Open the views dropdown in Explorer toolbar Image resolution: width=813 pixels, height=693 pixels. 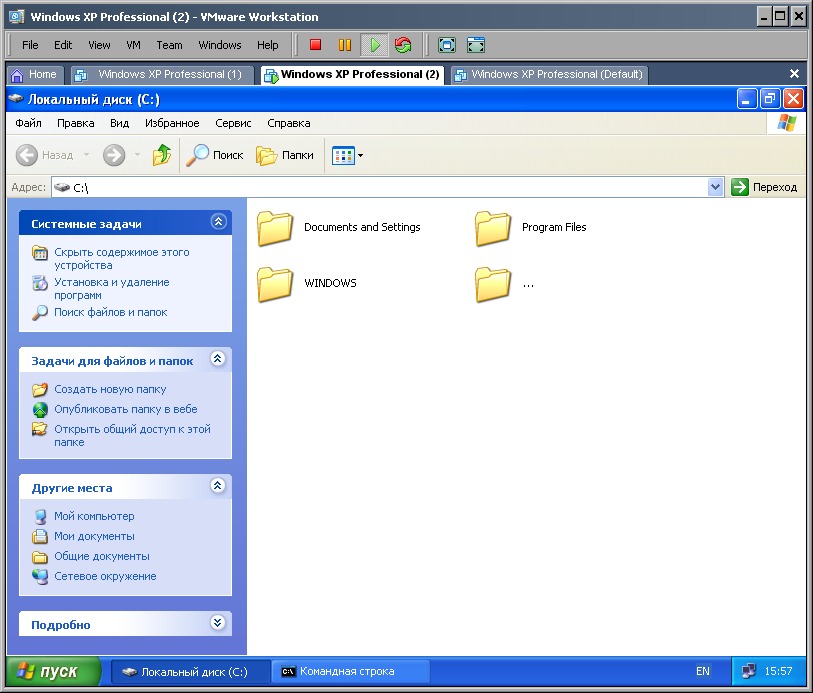coord(348,155)
